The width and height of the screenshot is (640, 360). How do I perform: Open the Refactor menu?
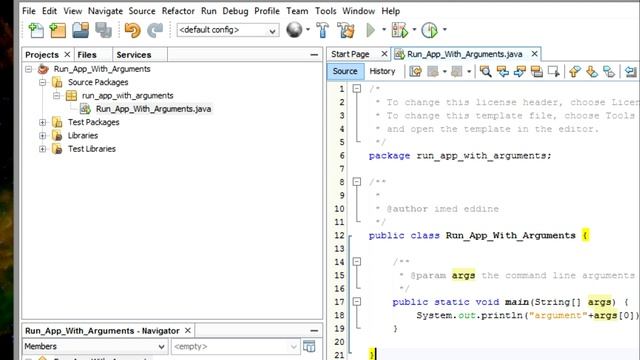point(178,11)
